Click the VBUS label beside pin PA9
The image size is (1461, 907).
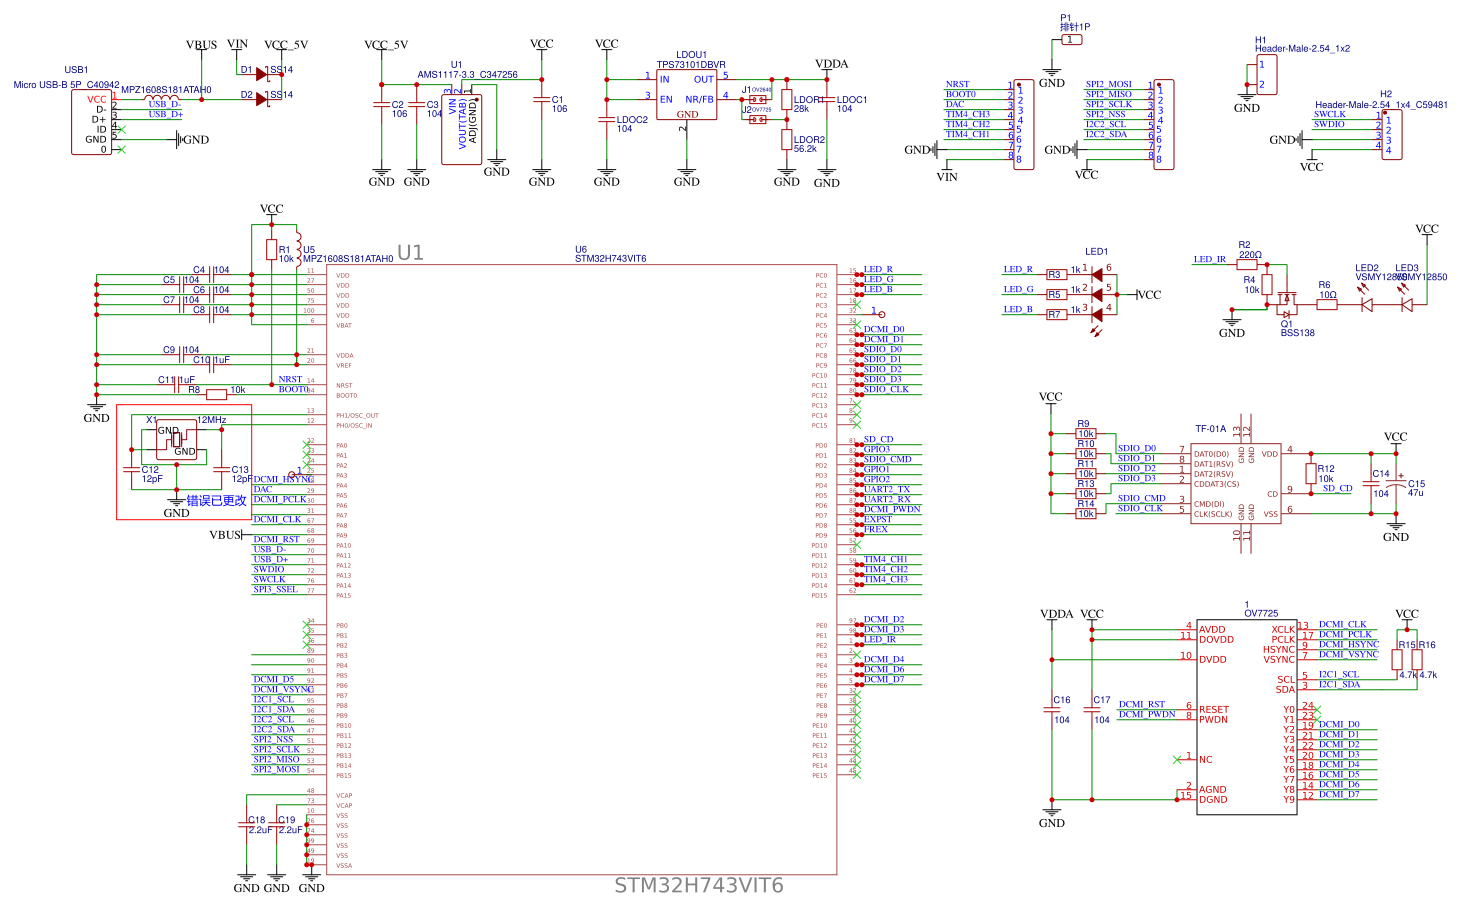(x=226, y=535)
